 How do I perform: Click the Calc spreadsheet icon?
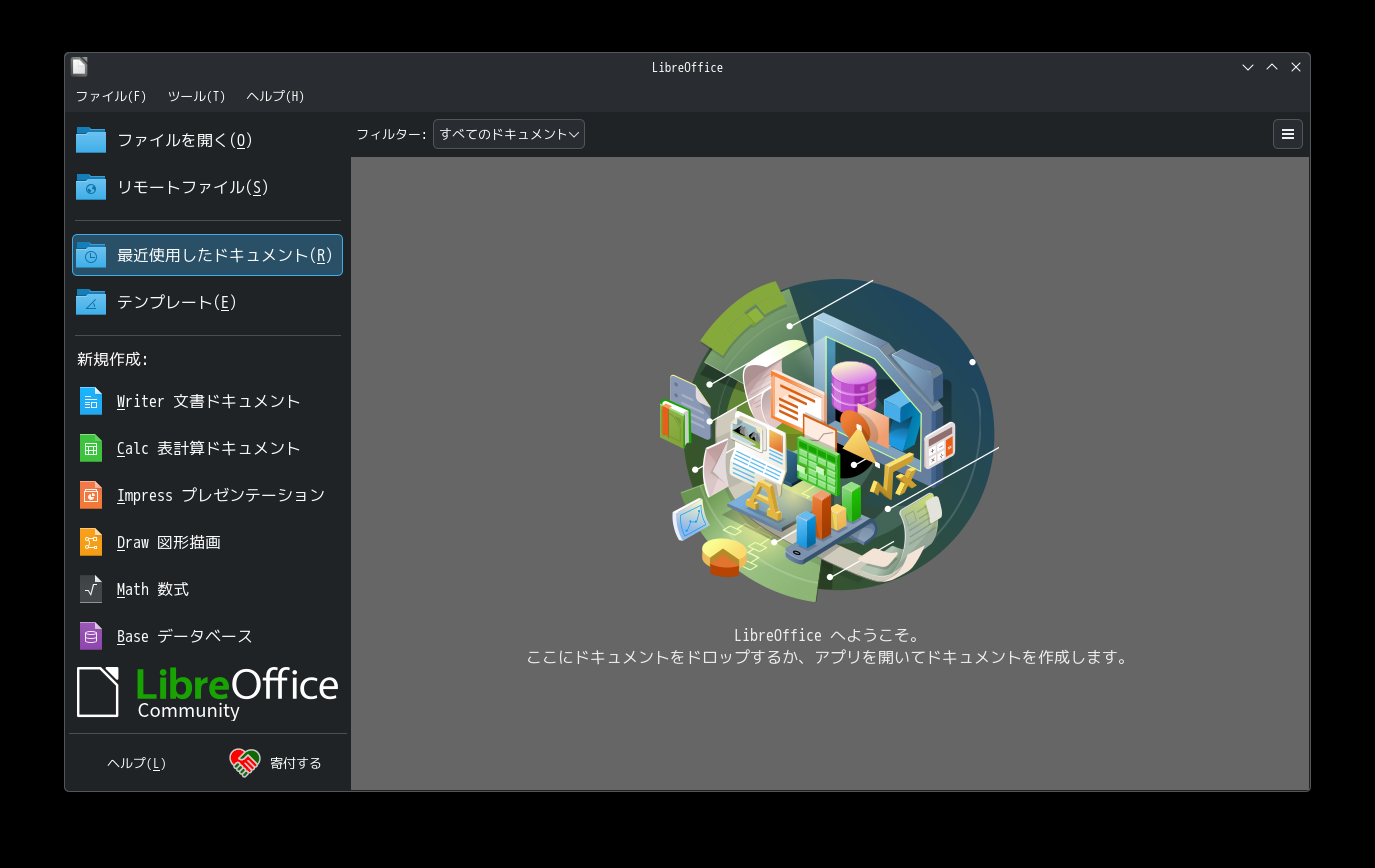(x=91, y=448)
